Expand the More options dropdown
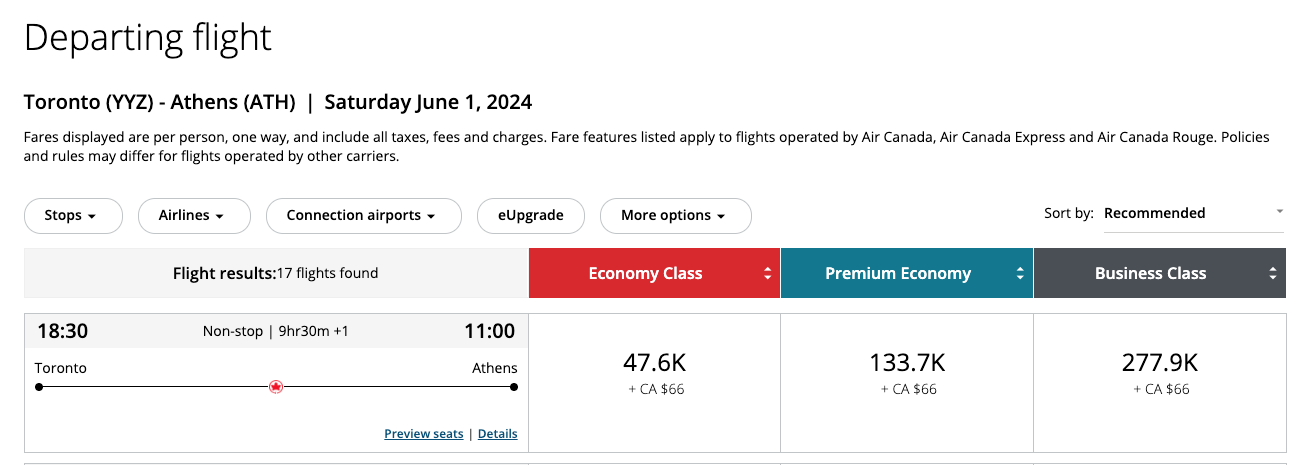1303x465 pixels. [x=674, y=215]
